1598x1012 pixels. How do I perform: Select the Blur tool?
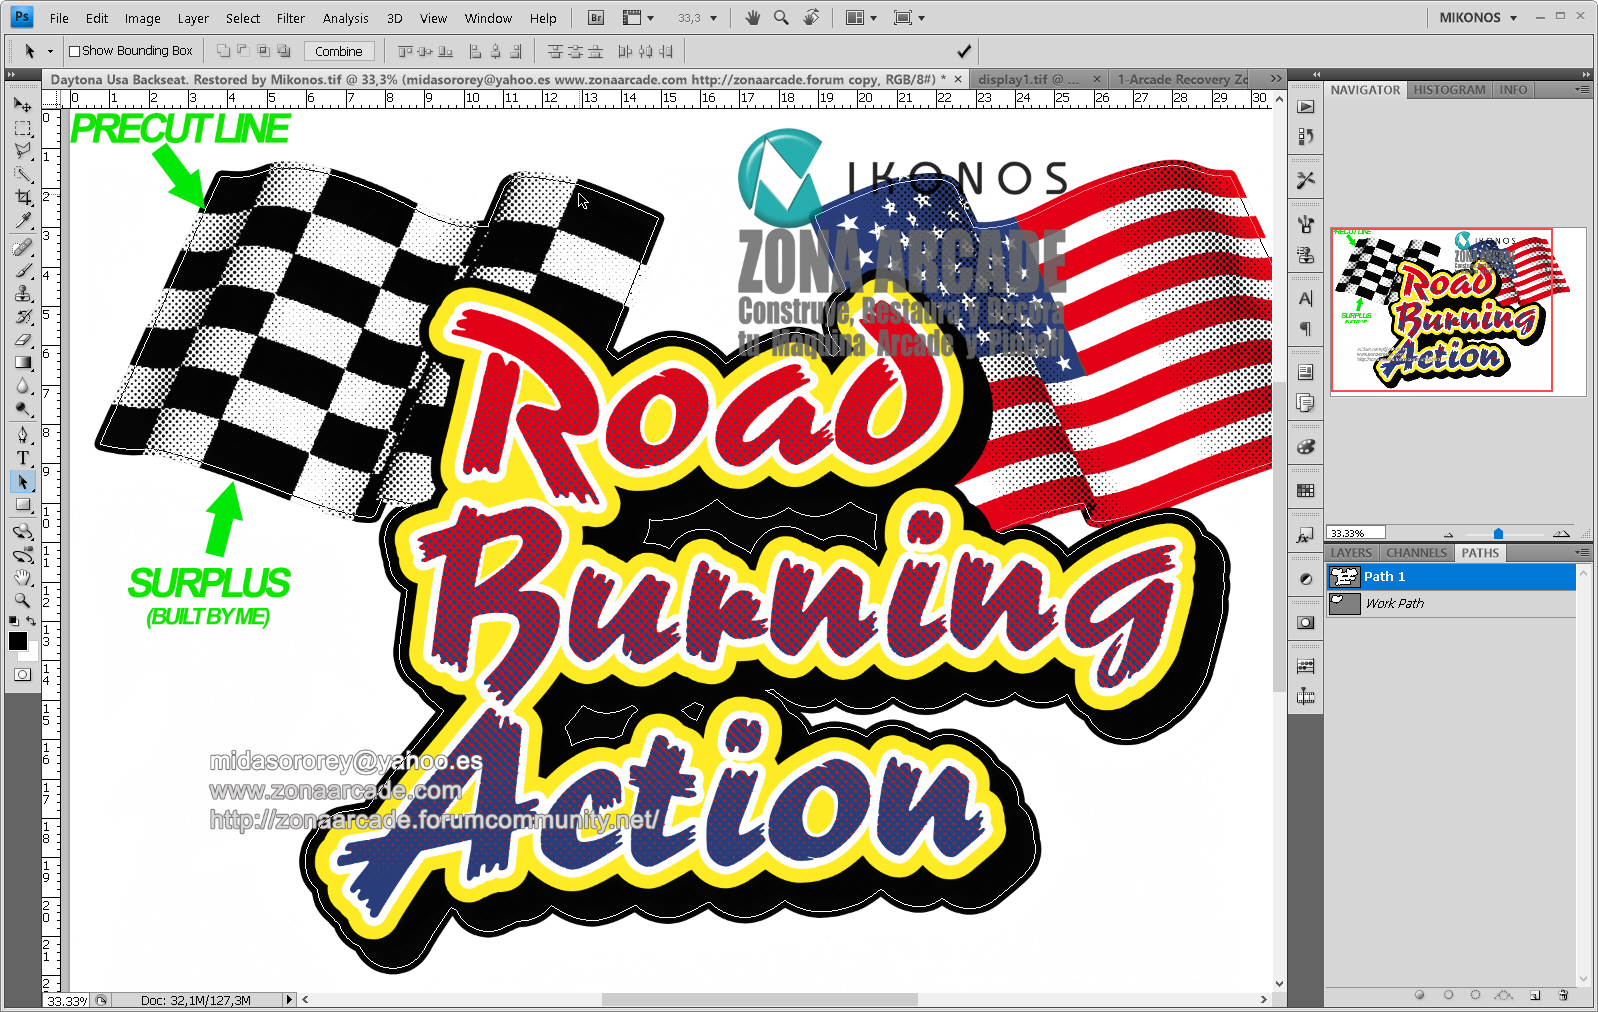(22, 385)
